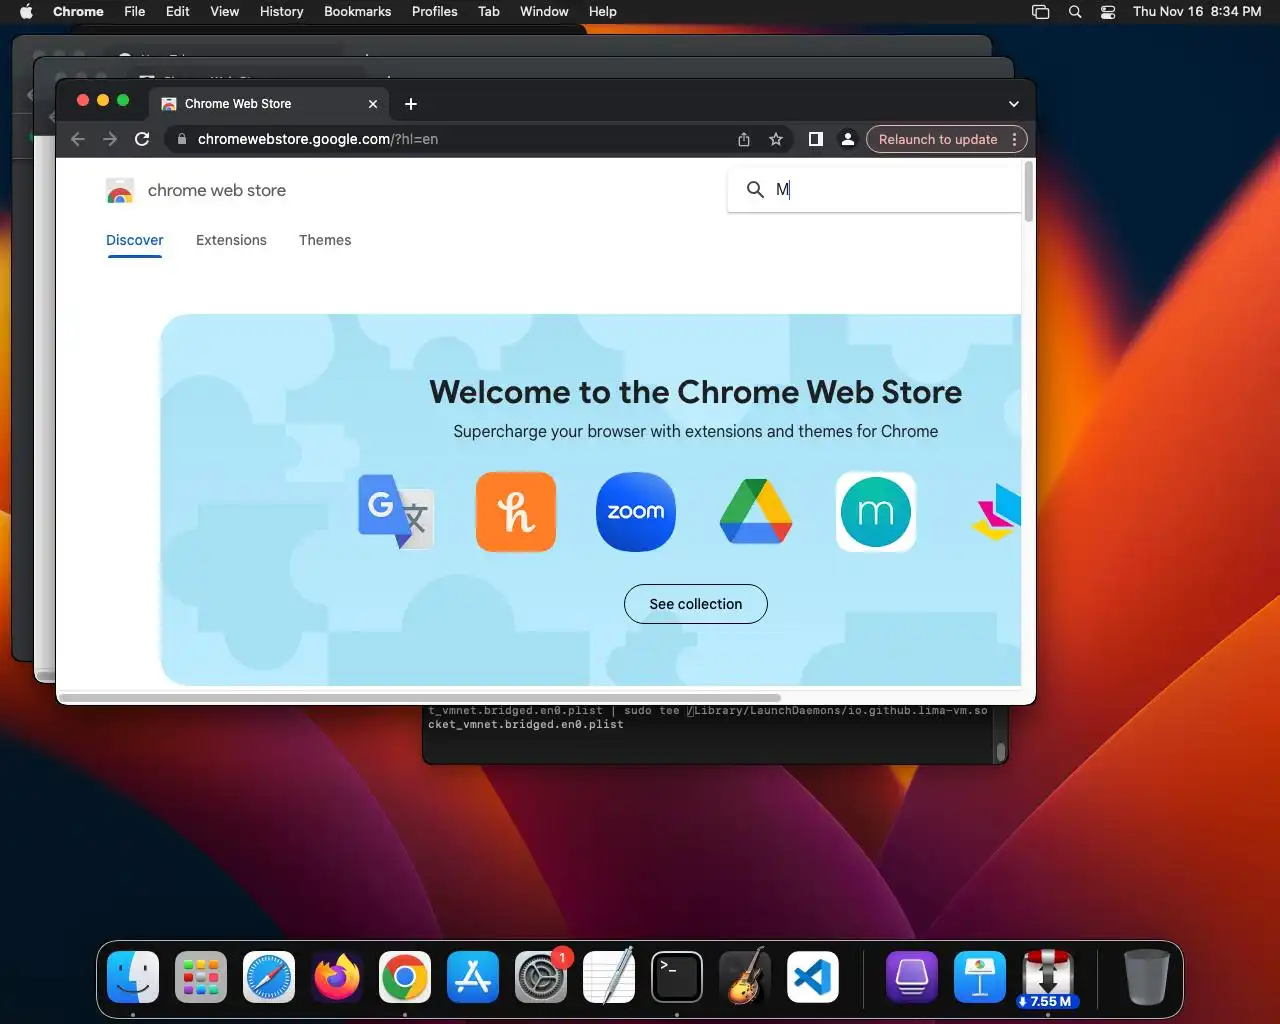This screenshot has width=1280, height=1024.
Task: Select the Chrome Web Store browser tab
Action: tap(270, 104)
